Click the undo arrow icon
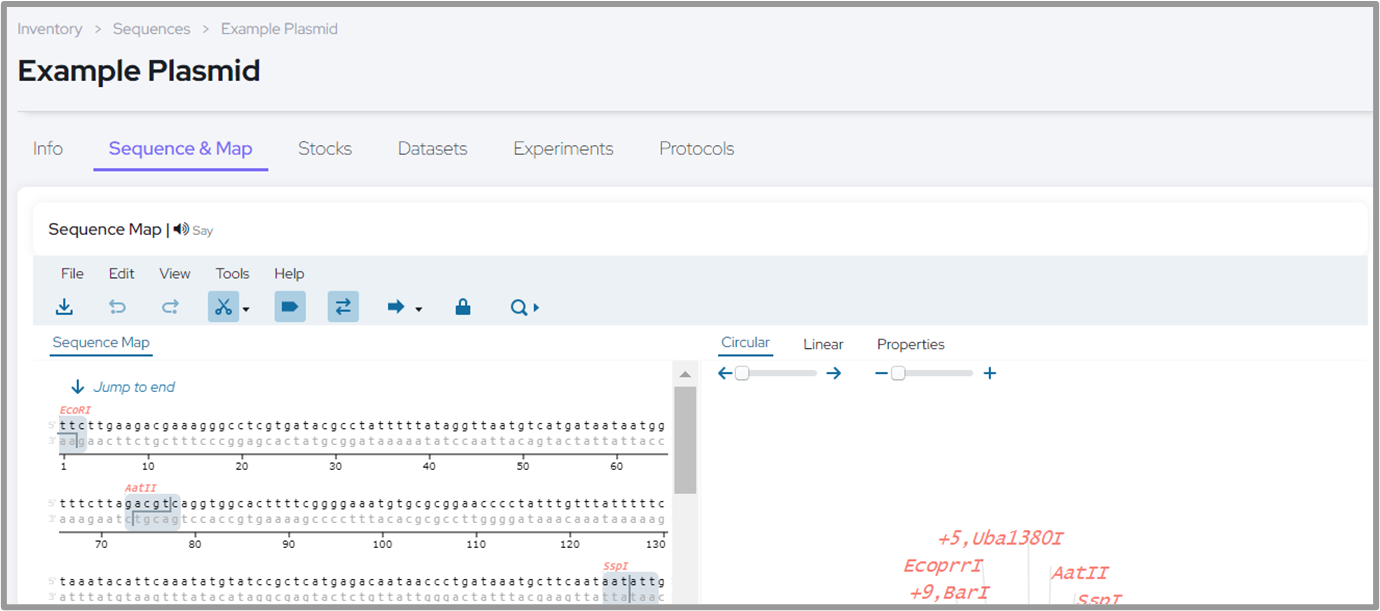This screenshot has height=611, width=1380. [117, 307]
